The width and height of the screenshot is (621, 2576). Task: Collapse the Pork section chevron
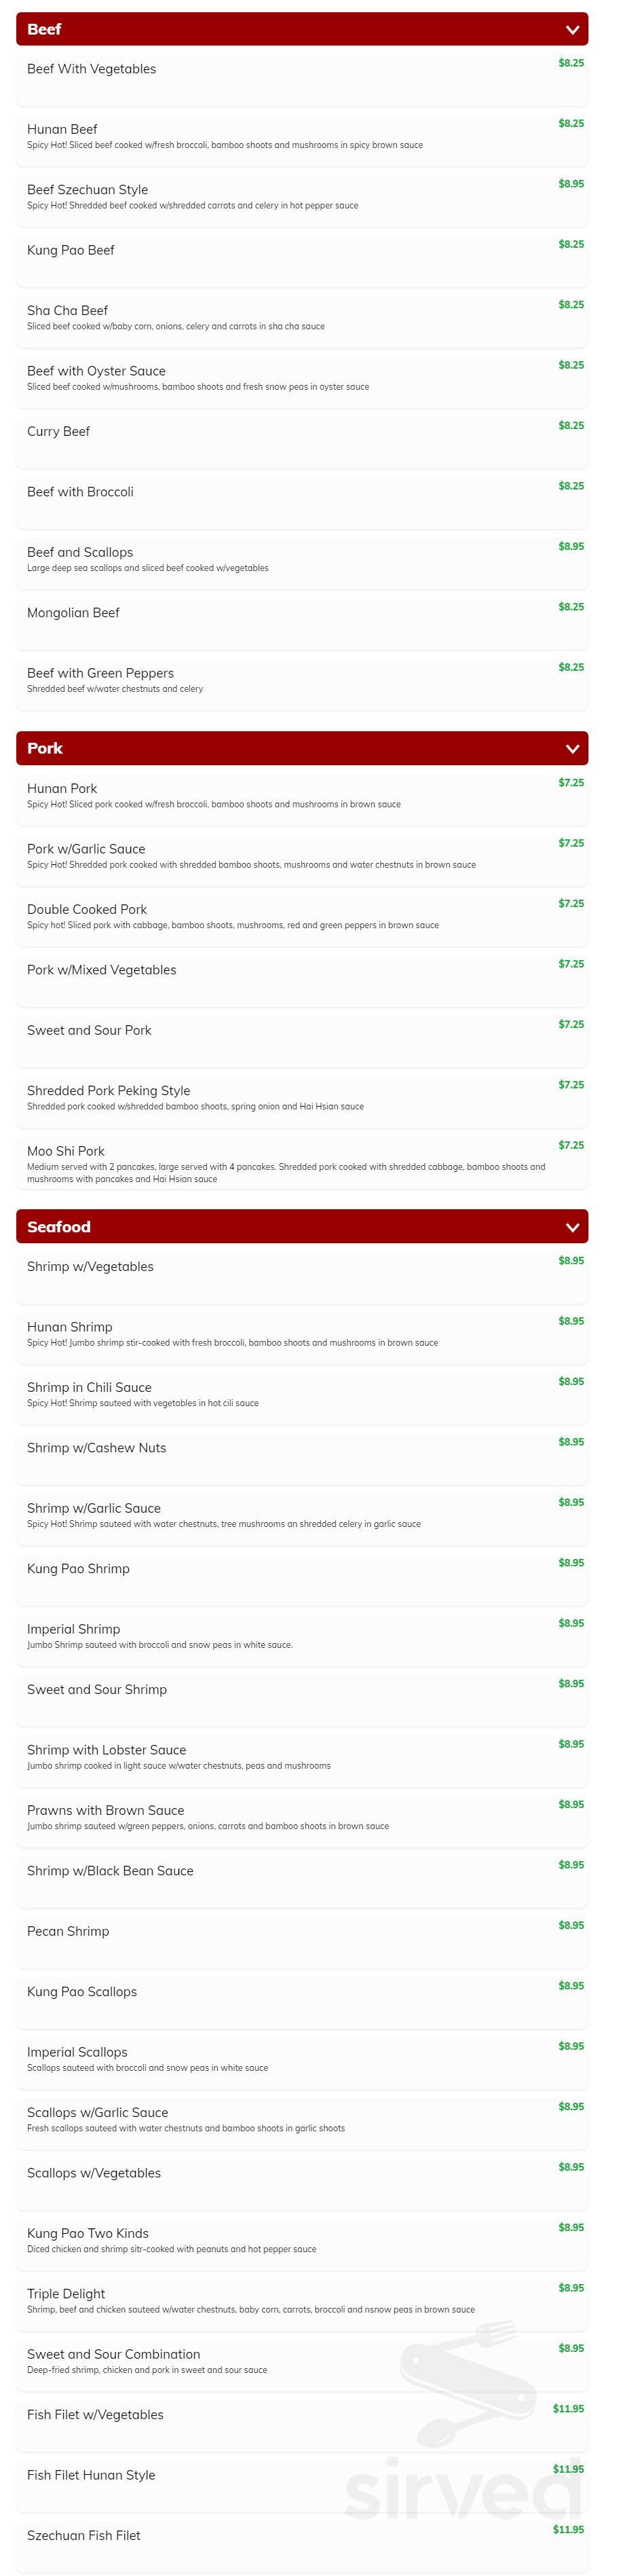click(572, 748)
